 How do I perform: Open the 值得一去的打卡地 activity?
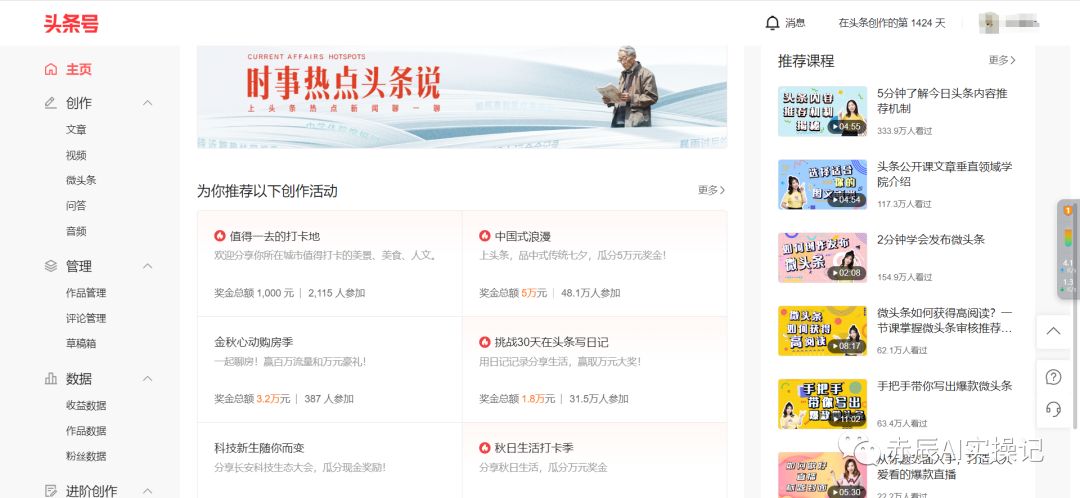tap(329, 264)
